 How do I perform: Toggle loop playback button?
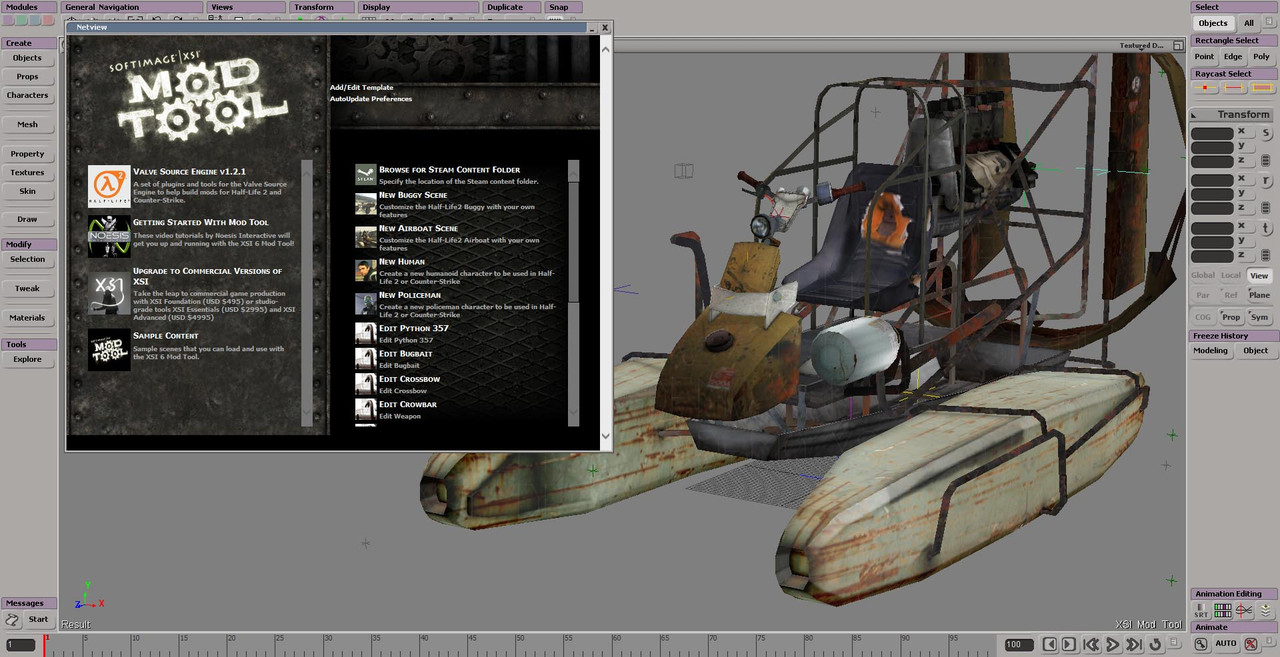point(1155,644)
